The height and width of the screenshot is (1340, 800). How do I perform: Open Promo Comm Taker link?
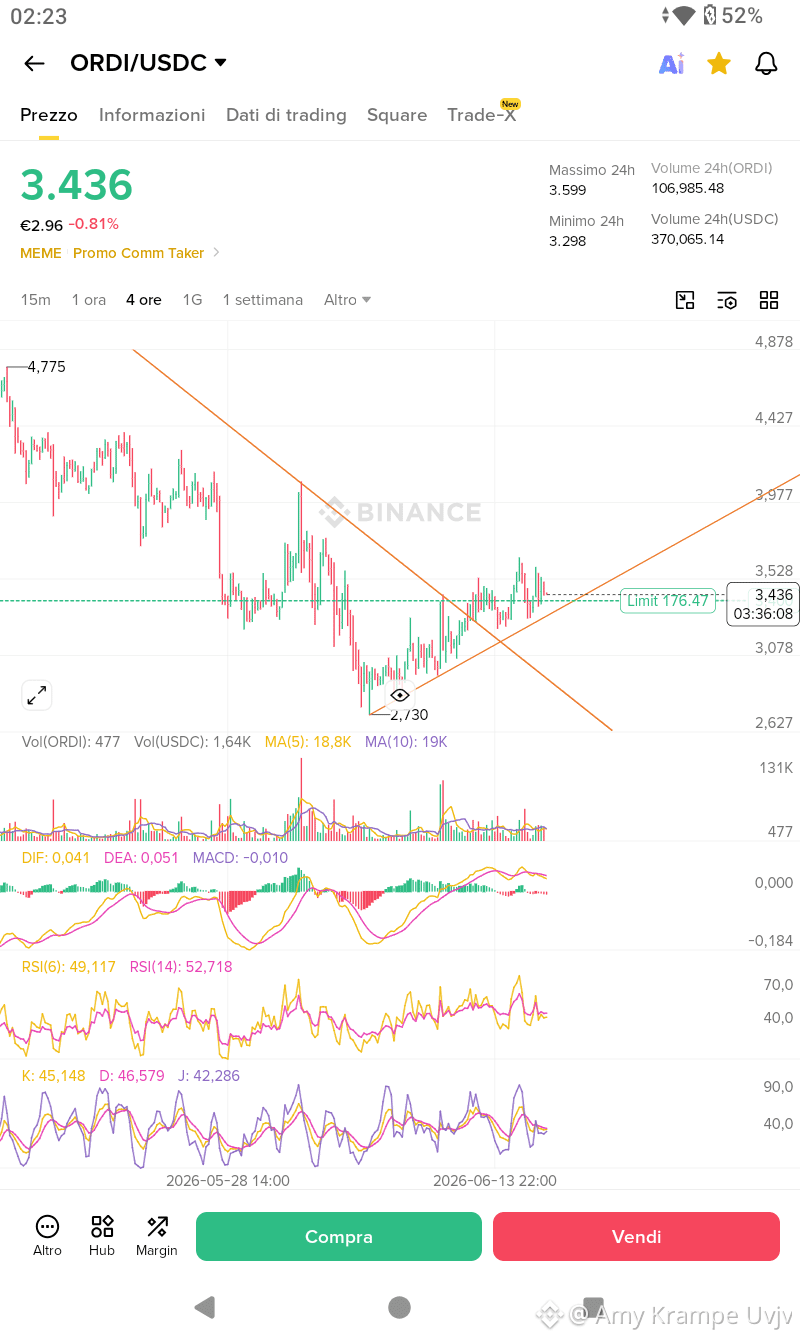click(x=138, y=253)
